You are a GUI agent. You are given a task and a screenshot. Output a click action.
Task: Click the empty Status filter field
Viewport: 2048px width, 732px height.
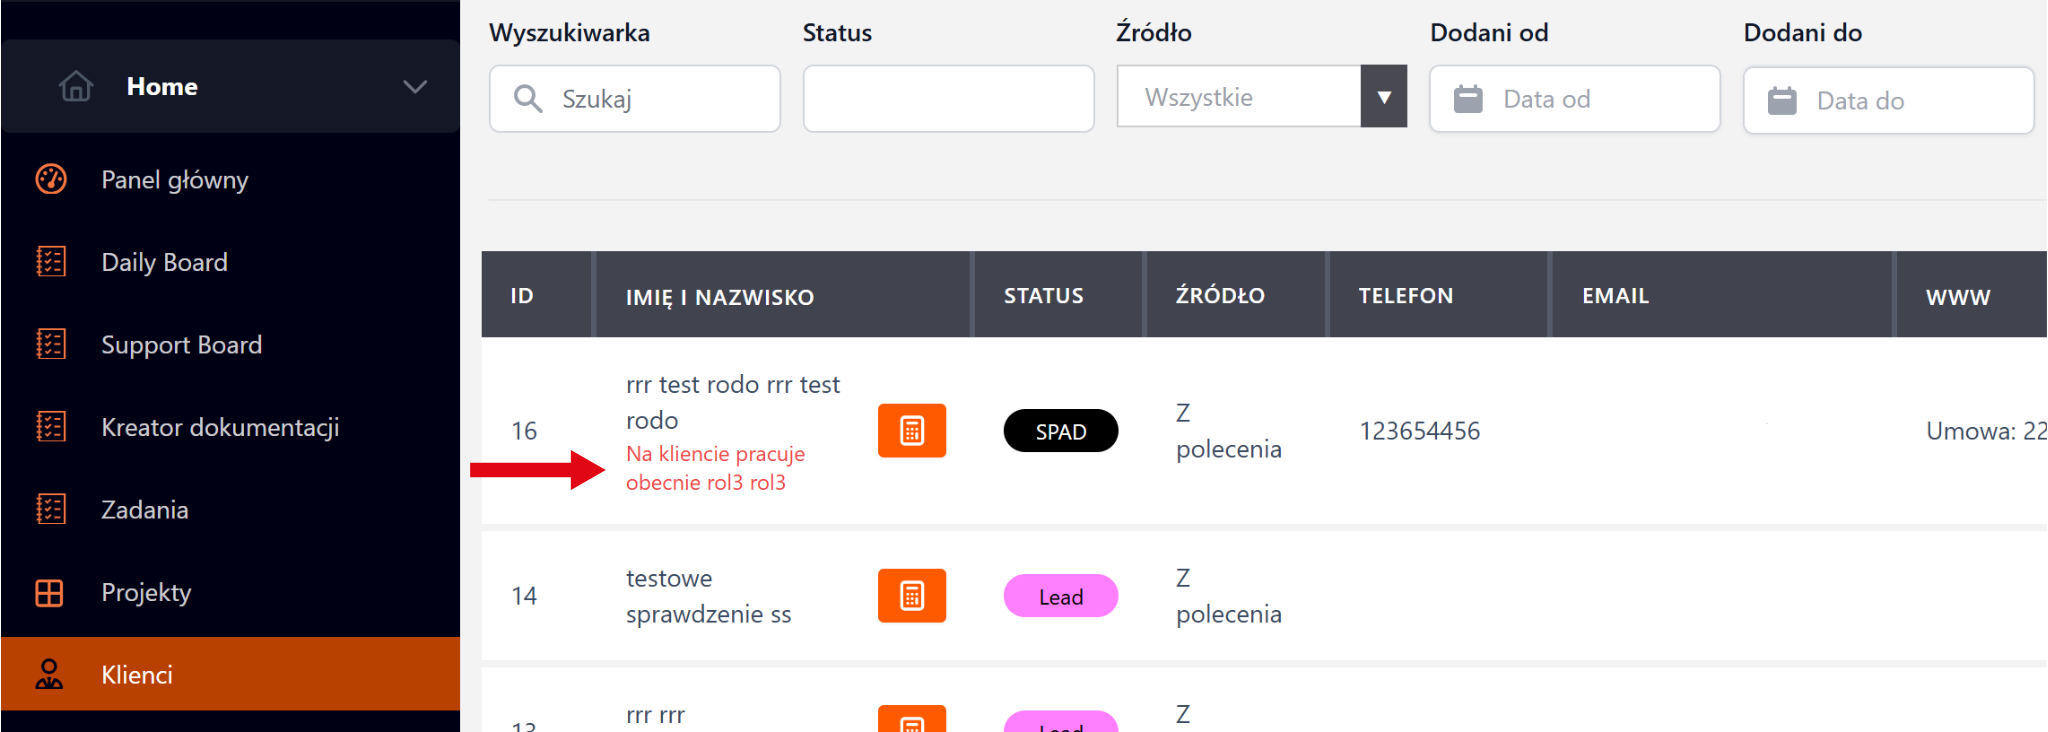948,99
